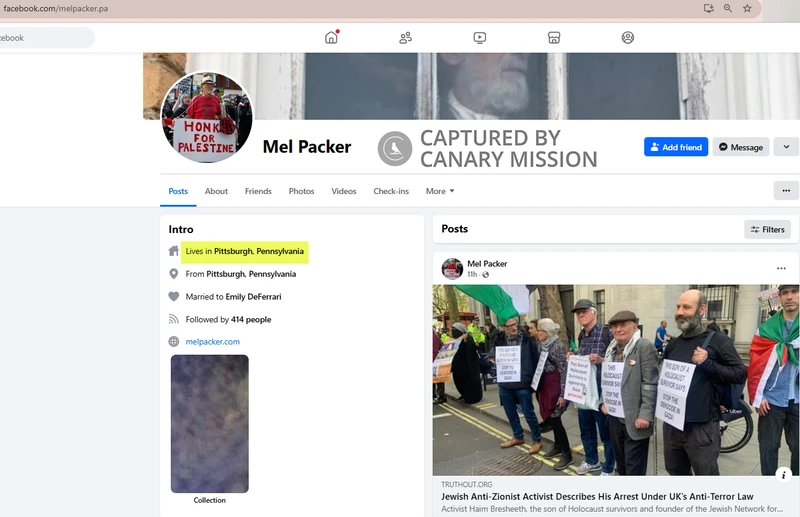Open the Friends icon in top navigation
The height and width of the screenshot is (517, 800).
(406, 37)
